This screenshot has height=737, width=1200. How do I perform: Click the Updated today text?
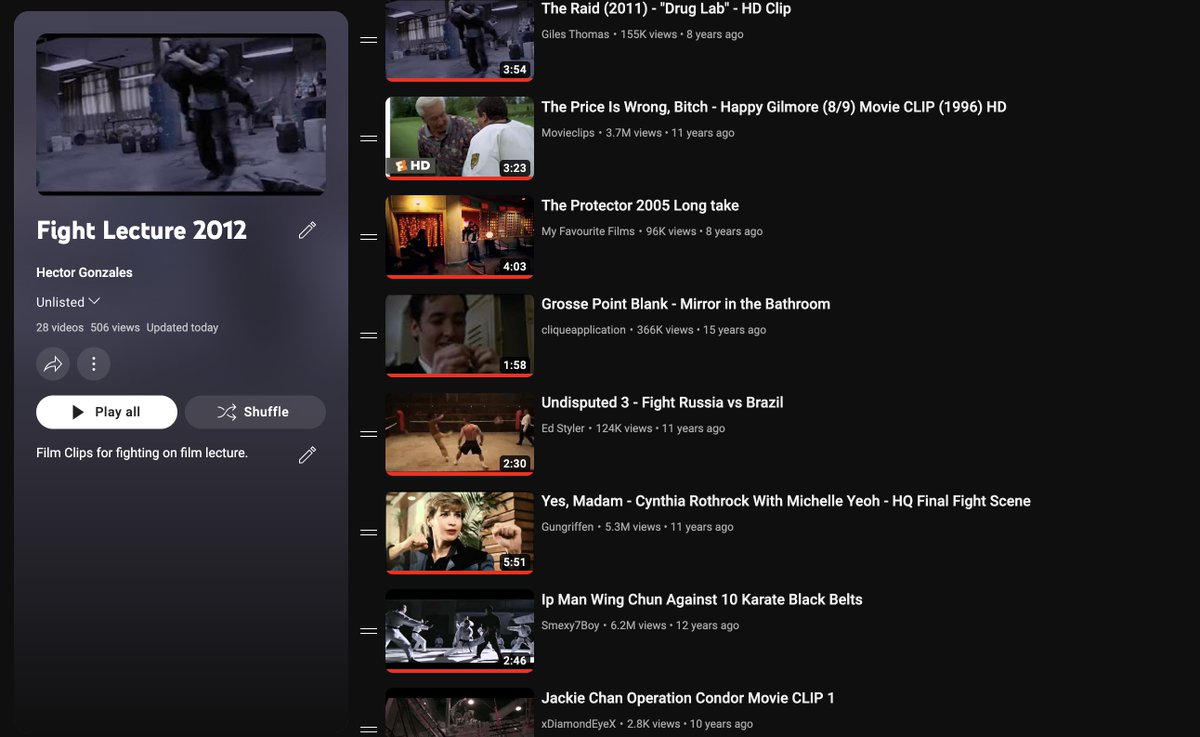point(182,328)
